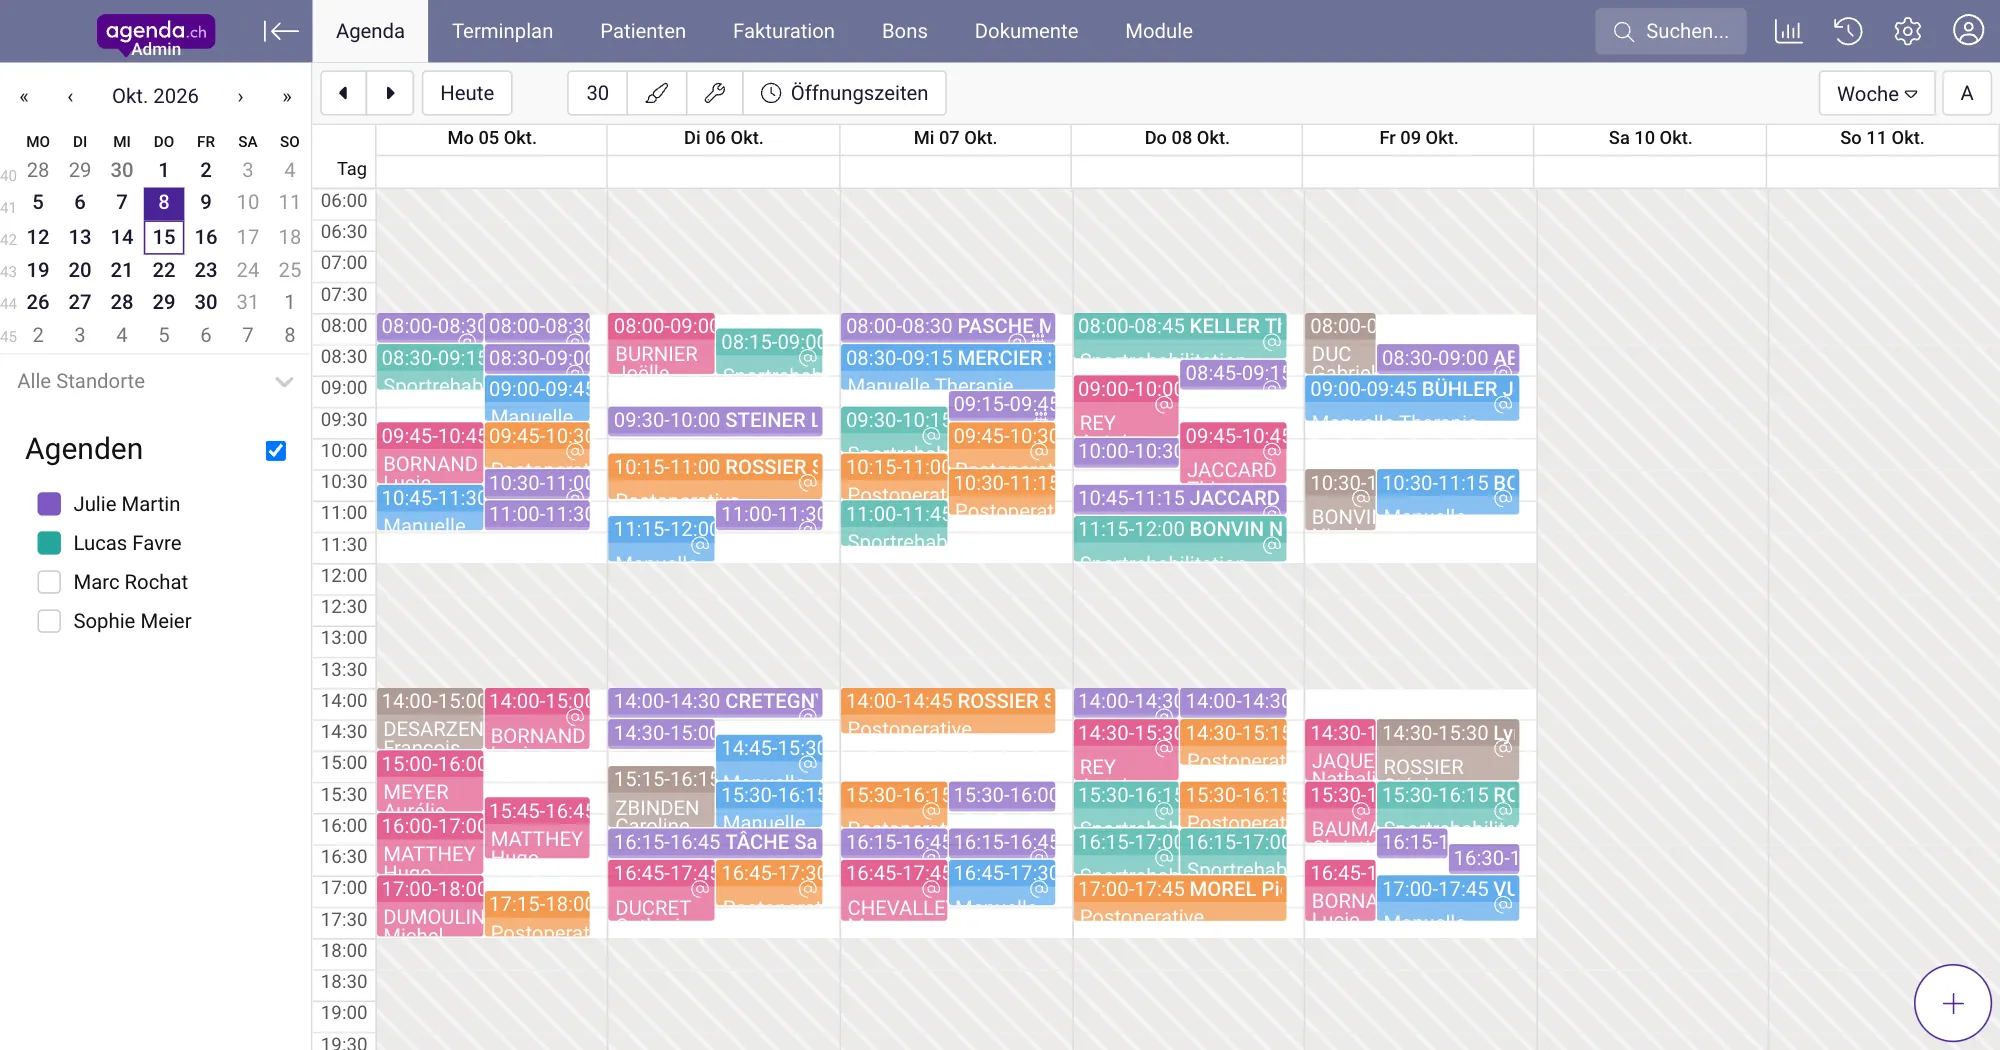
Task: Click the agenda.ch Admin logo
Action: click(156, 34)
